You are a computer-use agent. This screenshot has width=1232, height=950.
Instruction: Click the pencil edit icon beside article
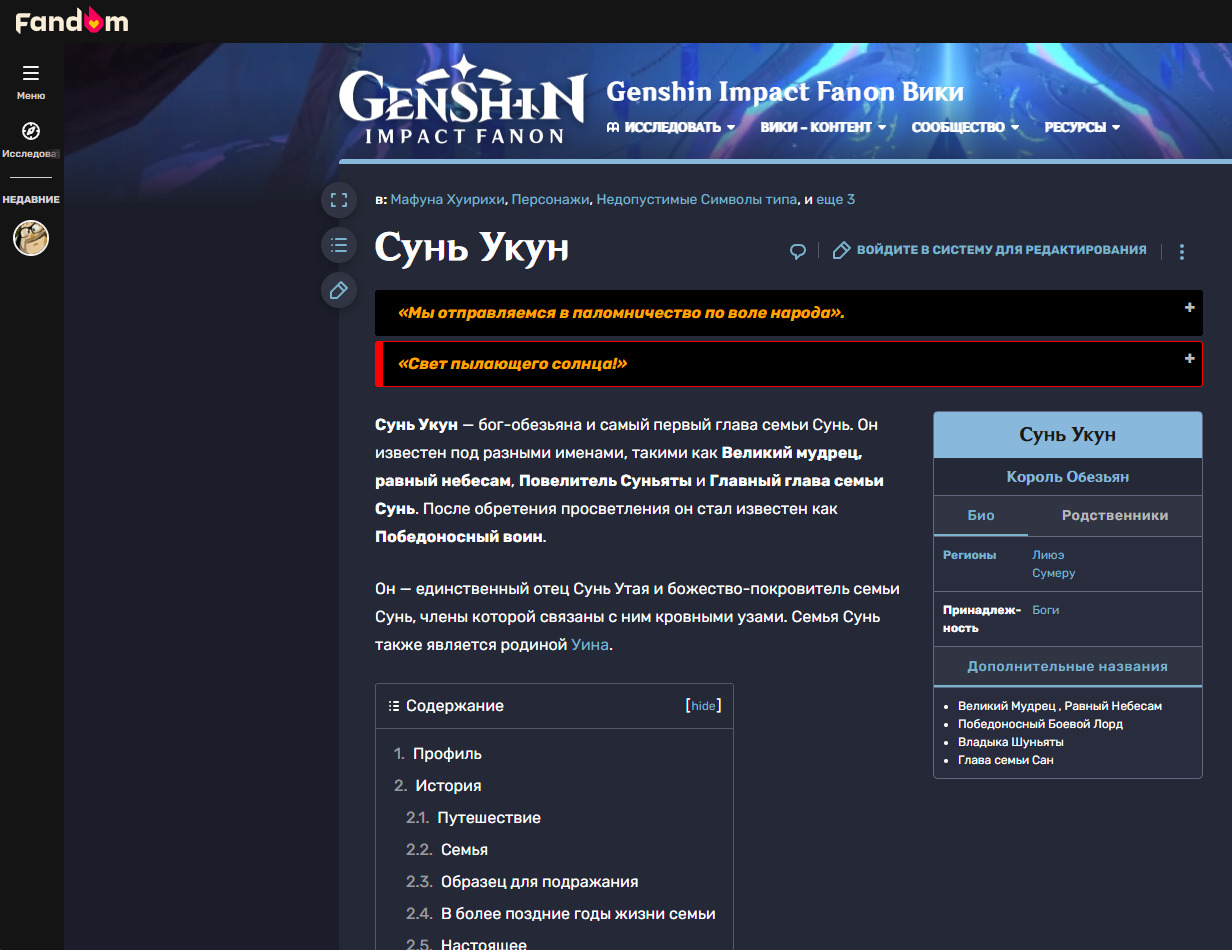click(x=339, y=290)
